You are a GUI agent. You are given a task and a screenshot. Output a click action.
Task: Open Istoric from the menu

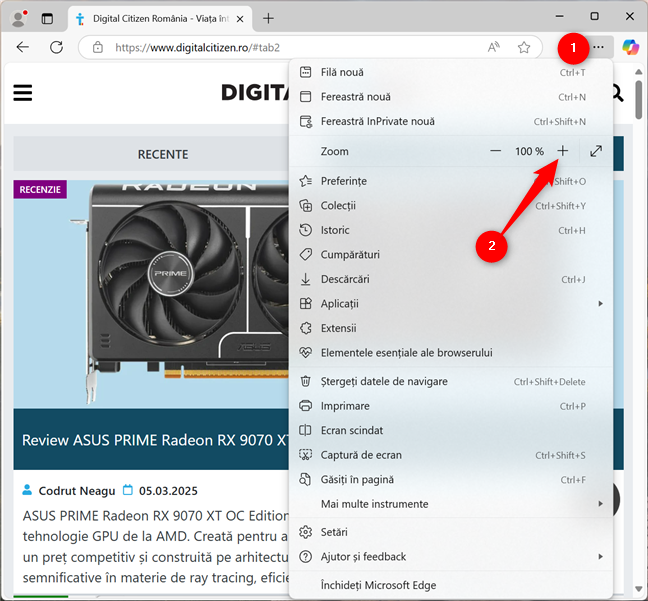coord(450,230)
